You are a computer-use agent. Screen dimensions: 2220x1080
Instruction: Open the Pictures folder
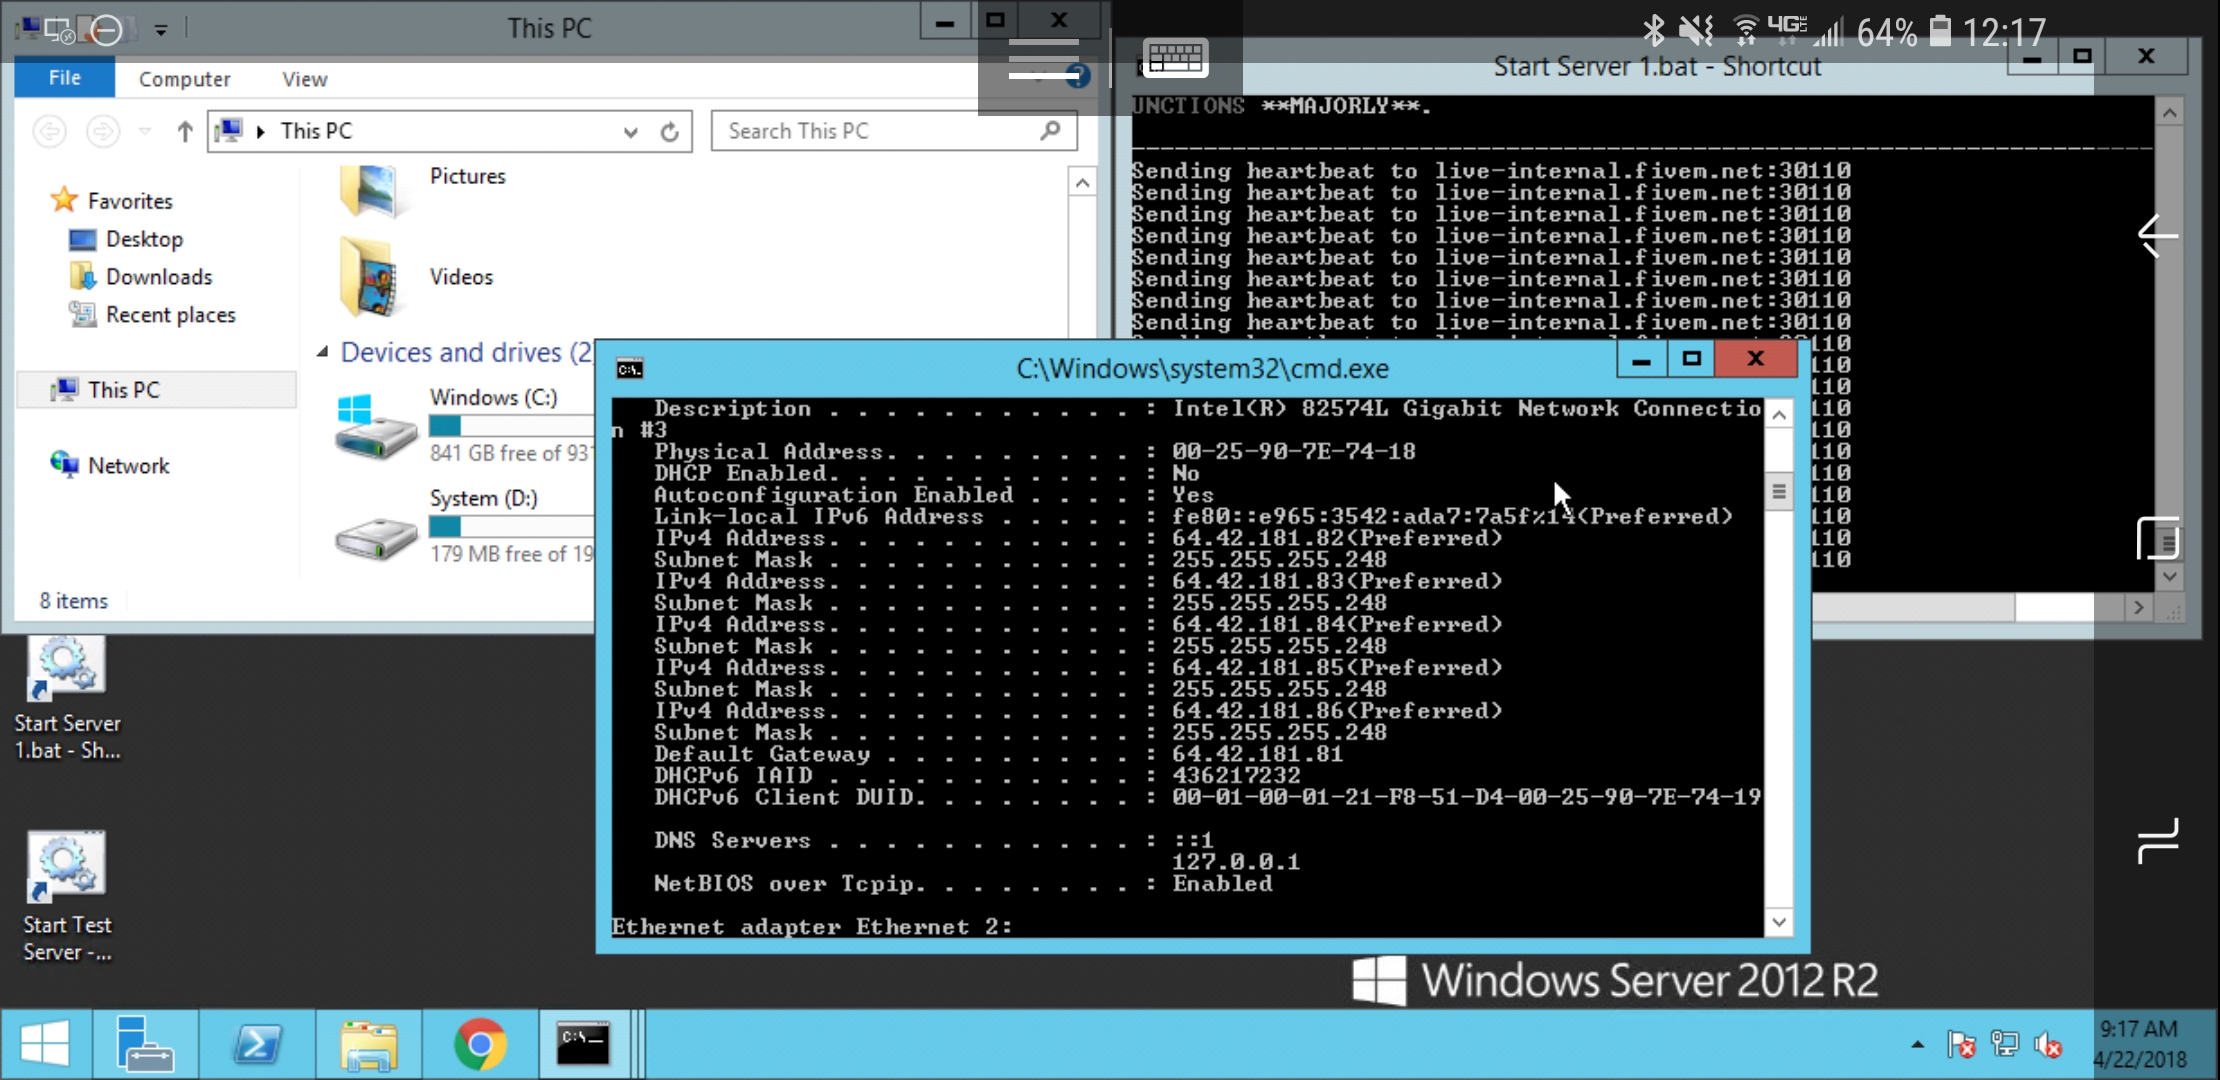point(424,188)
